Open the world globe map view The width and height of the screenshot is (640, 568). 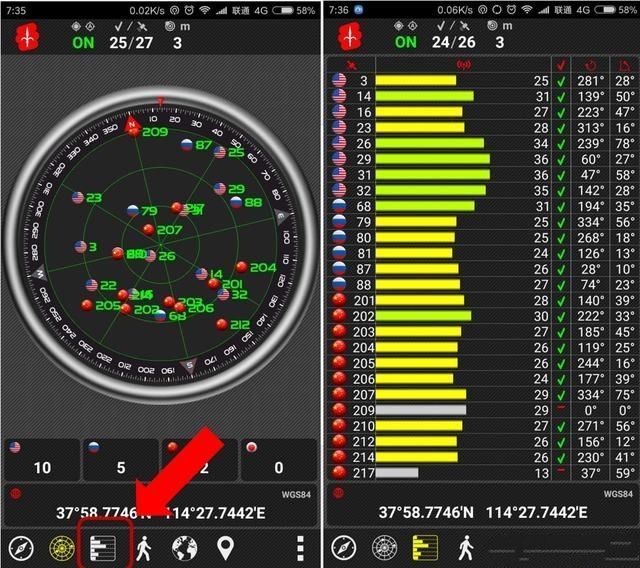click(x=184, y=547)
